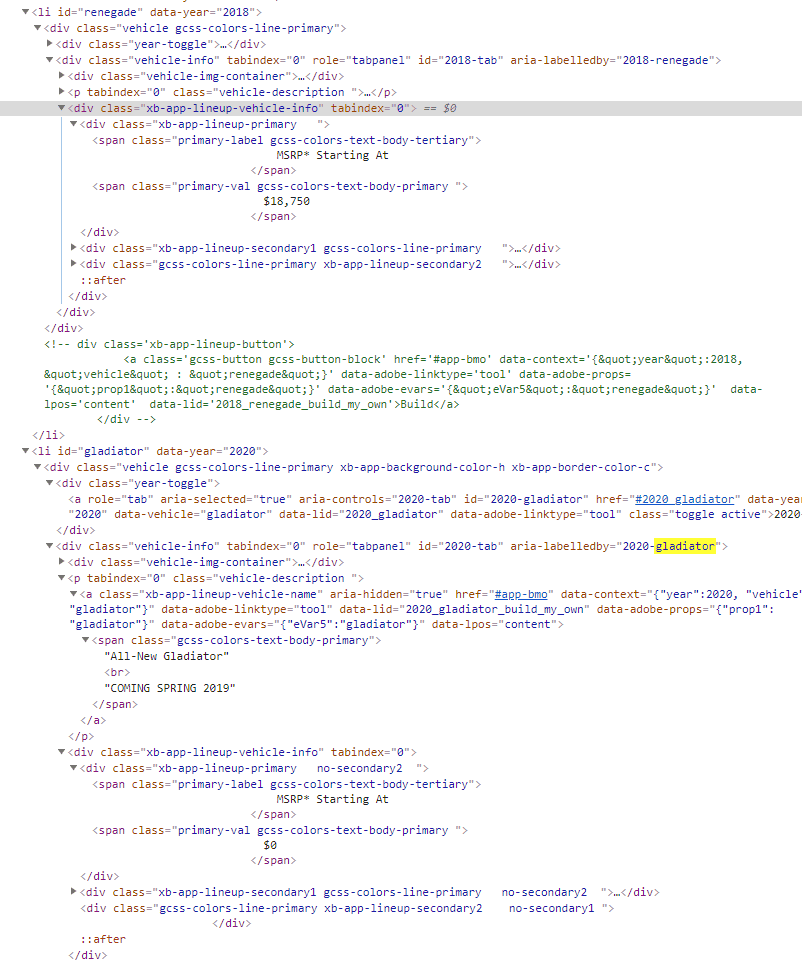The image size is (802, 966).
Task: Select the commented-out xb-app-lineup-button line
Action: click(169, 344)
